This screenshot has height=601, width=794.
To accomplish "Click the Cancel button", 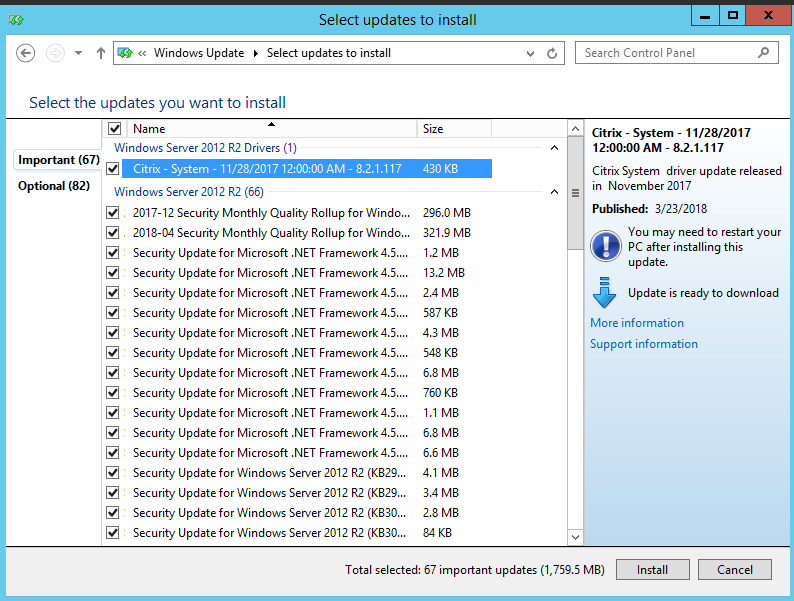I will click(x=735, y=570).
